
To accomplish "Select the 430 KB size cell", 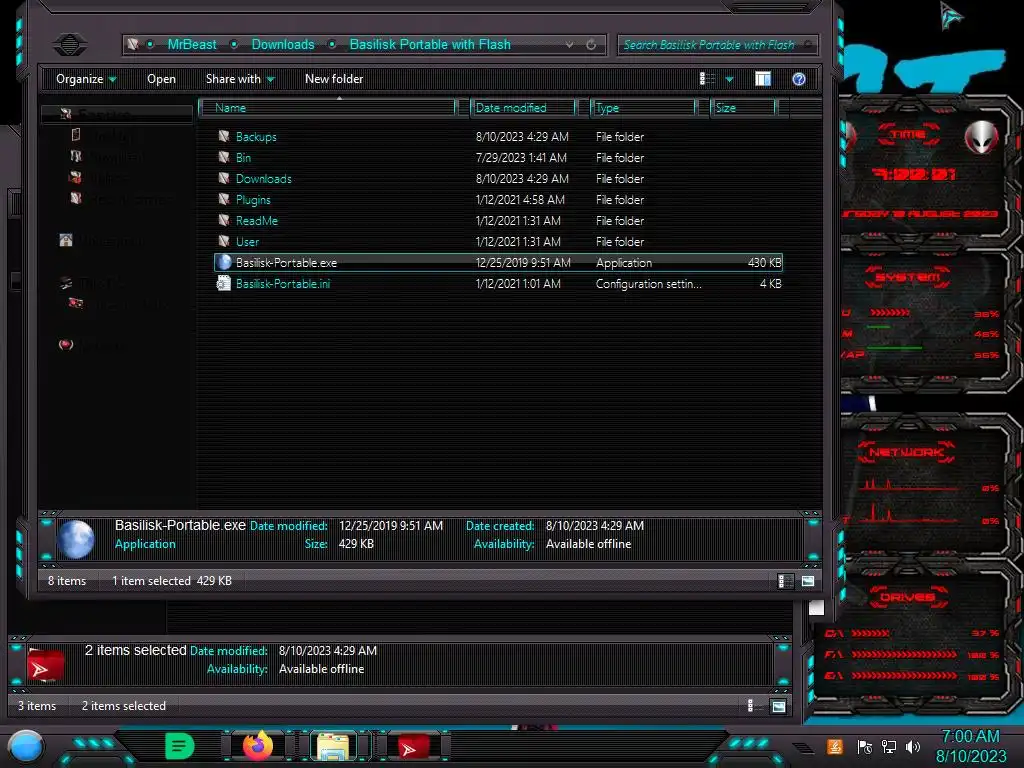I will (x=764, y=263).
